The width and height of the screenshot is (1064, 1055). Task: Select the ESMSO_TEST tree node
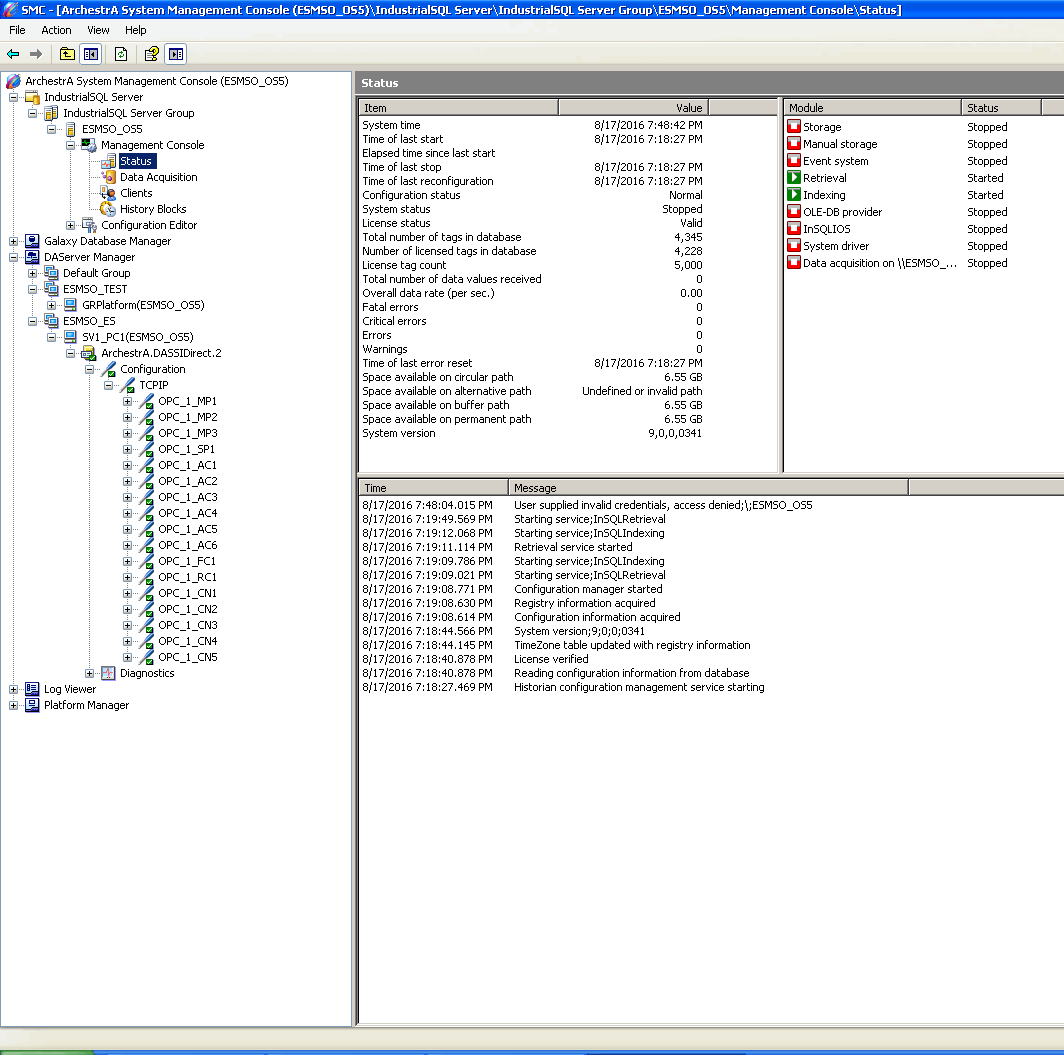[95, 289]
